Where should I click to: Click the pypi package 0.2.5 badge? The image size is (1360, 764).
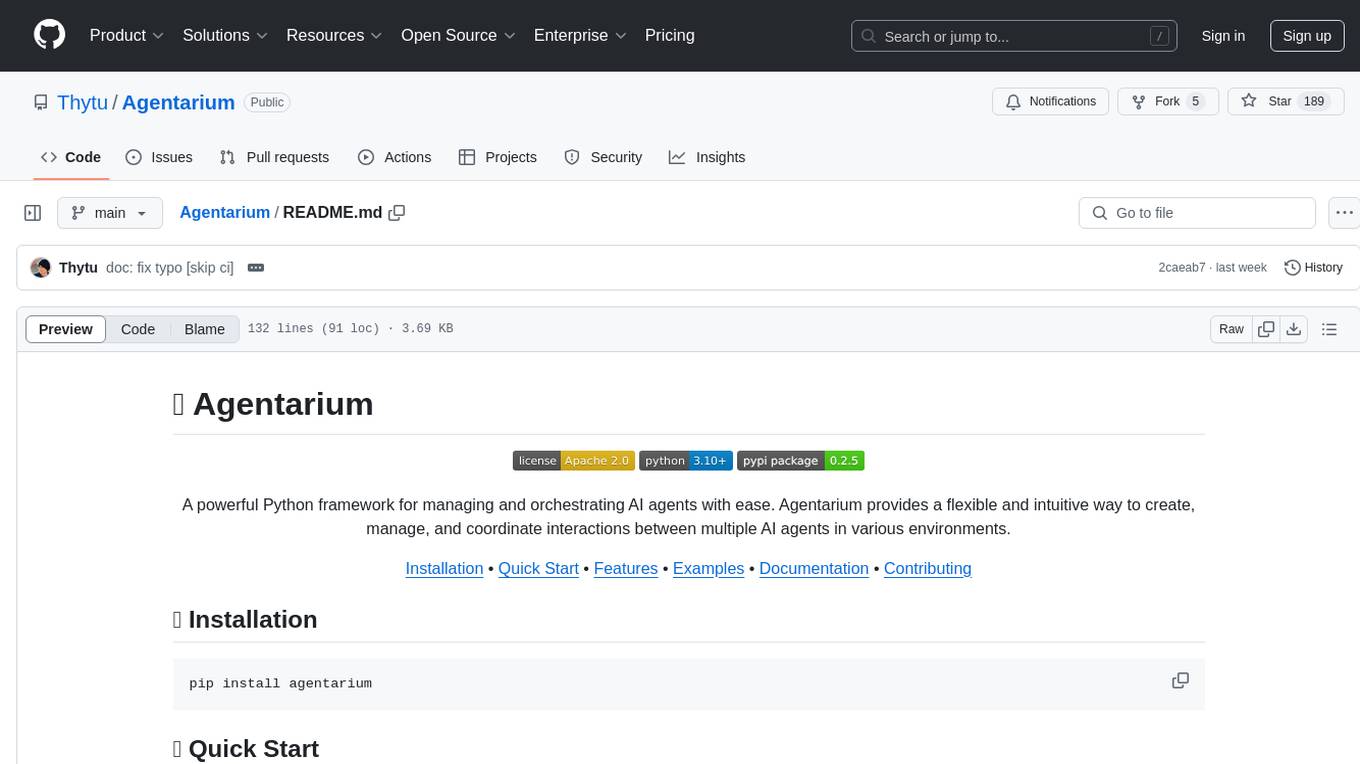click(x=801, y=461)
